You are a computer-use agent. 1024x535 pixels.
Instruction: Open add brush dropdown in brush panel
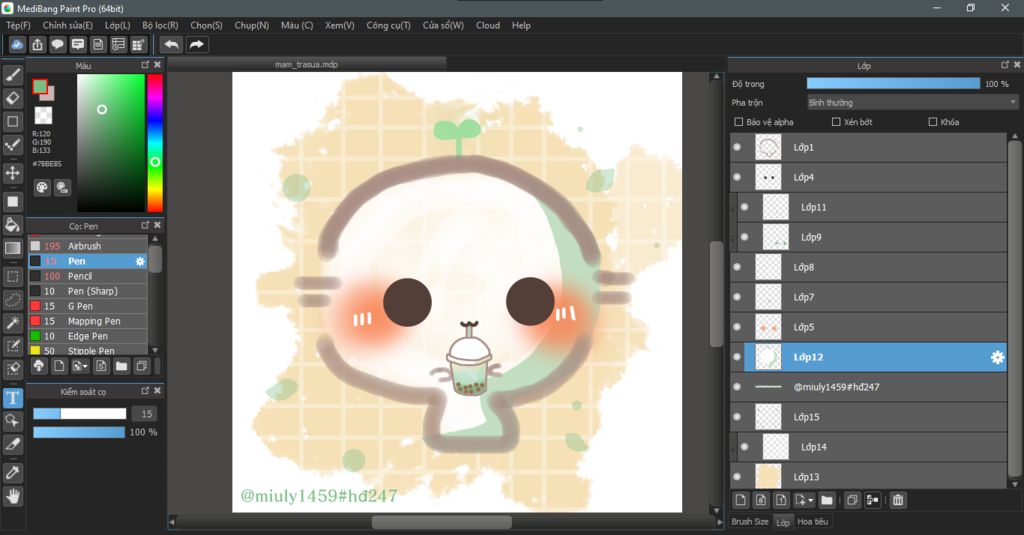coord(85,366)
